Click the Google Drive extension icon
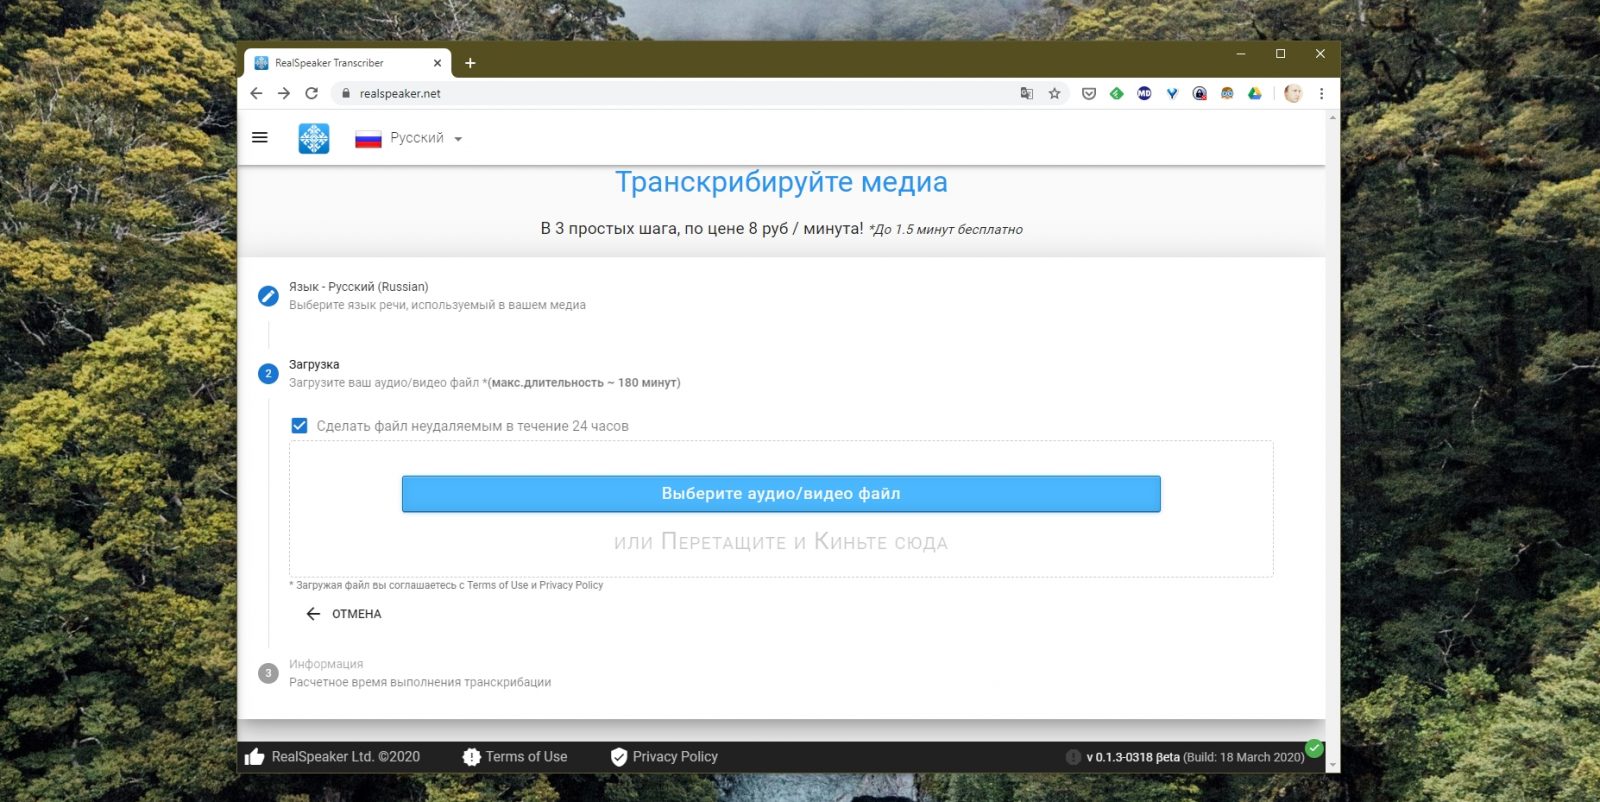Screen dimensions: 1600x802 (1254, 93)
